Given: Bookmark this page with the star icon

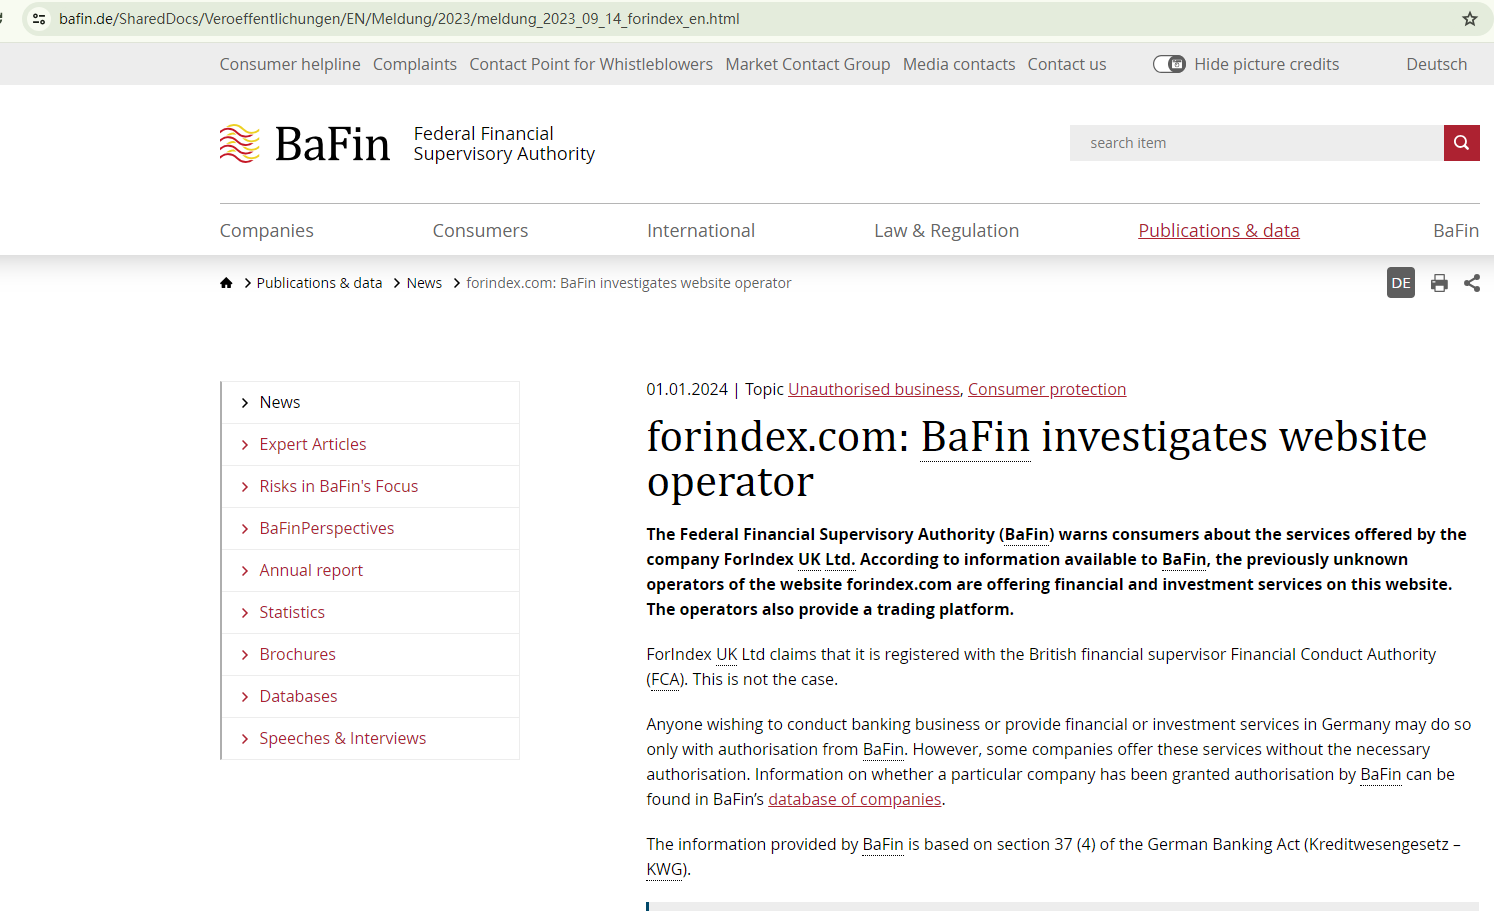Looking at the screenshot, I should [x=1469, y=19].
